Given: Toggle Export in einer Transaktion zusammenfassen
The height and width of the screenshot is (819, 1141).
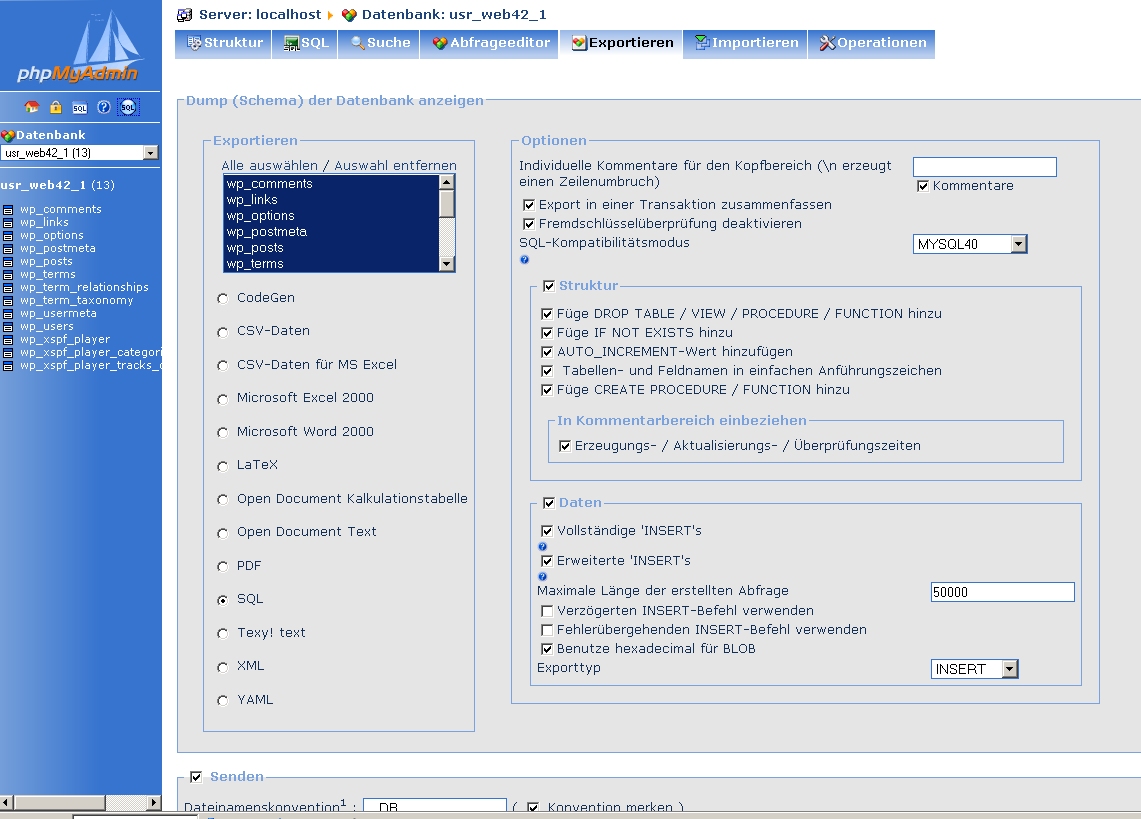Looking at the screenshot, I should point(529,205).
